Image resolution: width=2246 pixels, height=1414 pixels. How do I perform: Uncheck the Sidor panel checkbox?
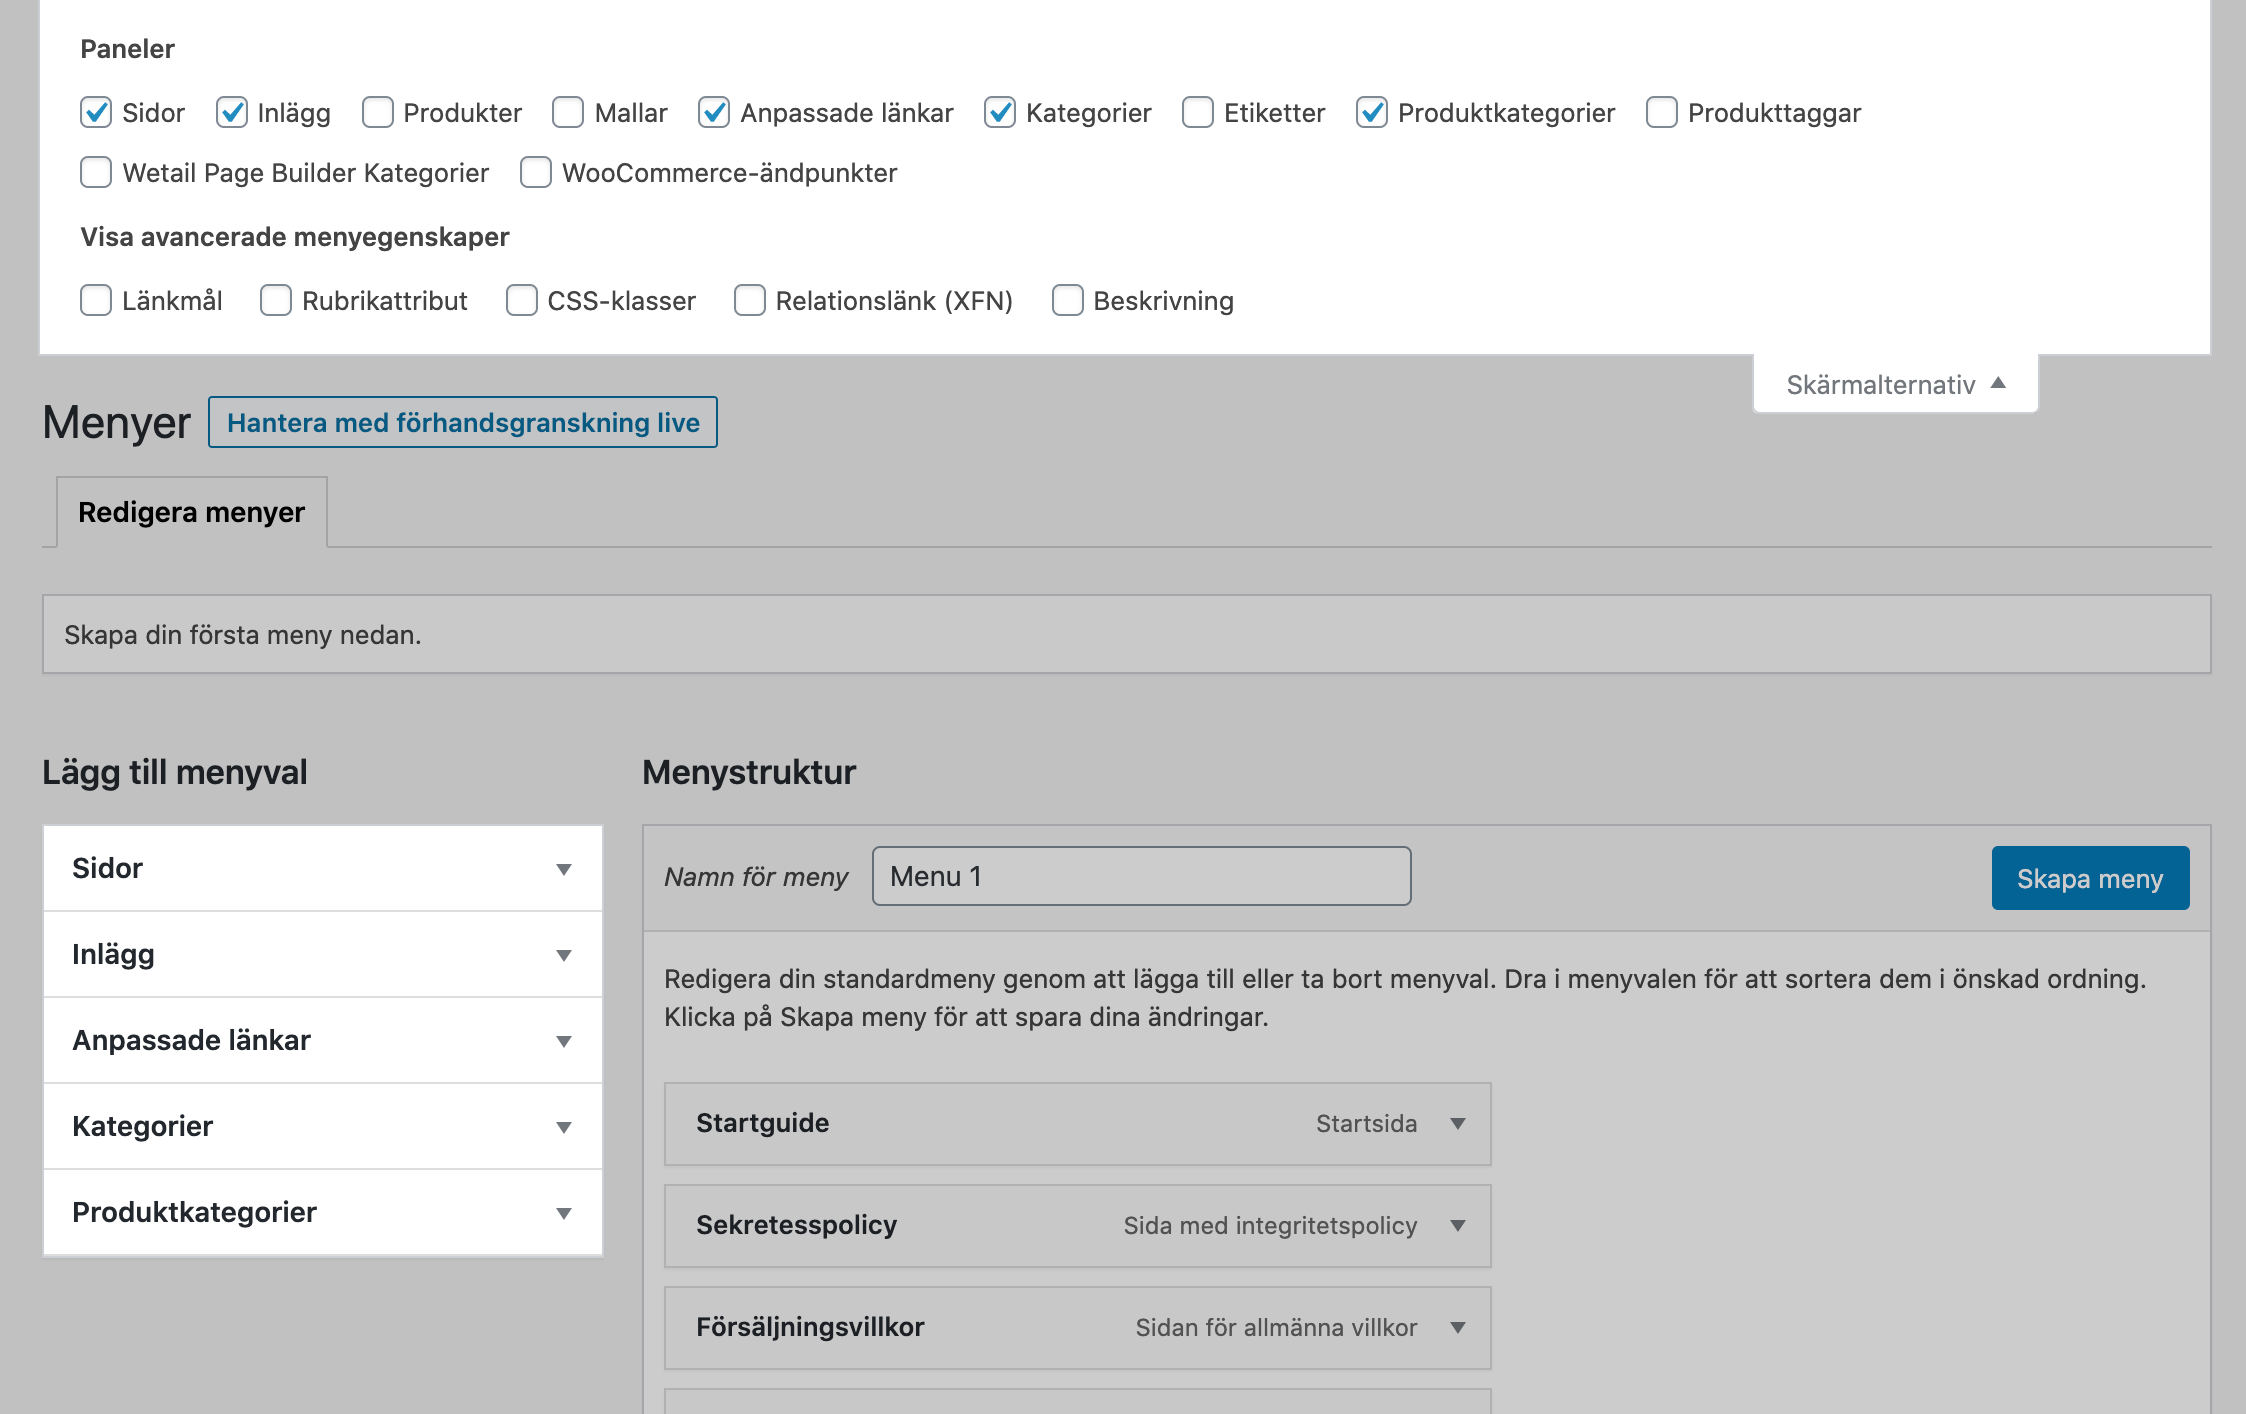coord(96,112)
